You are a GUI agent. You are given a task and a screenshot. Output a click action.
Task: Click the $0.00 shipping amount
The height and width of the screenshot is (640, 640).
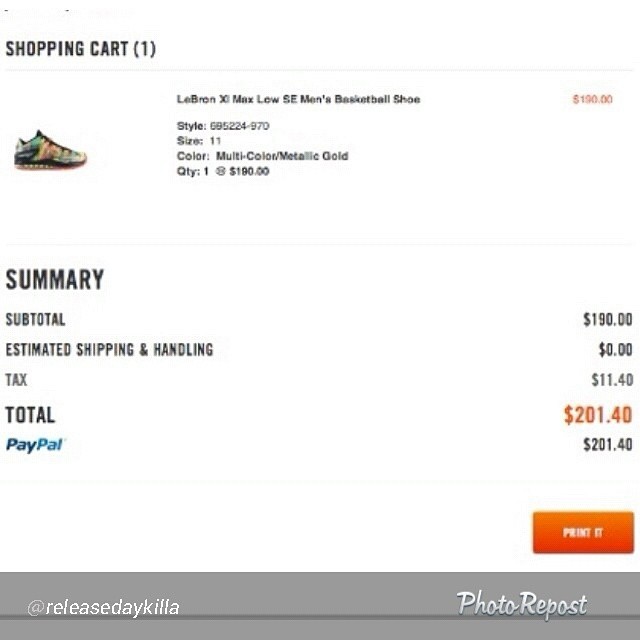[616, 350]
